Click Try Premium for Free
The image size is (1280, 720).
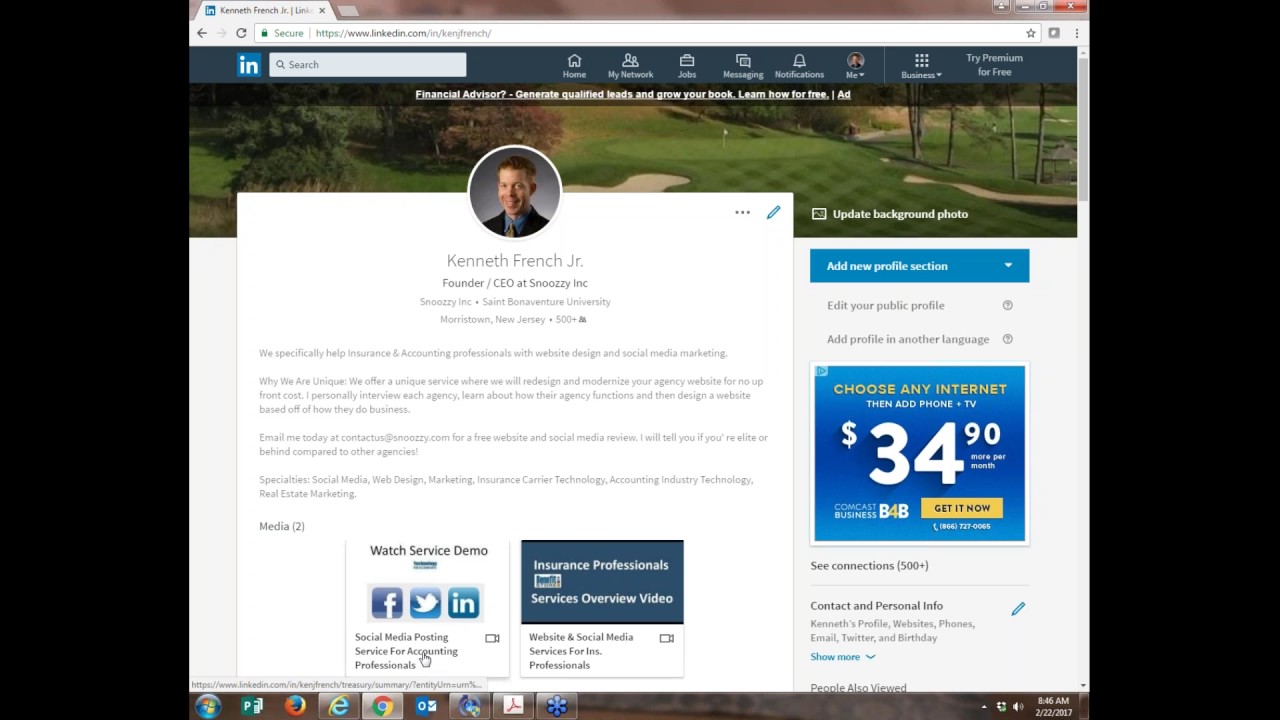[994, 65]
